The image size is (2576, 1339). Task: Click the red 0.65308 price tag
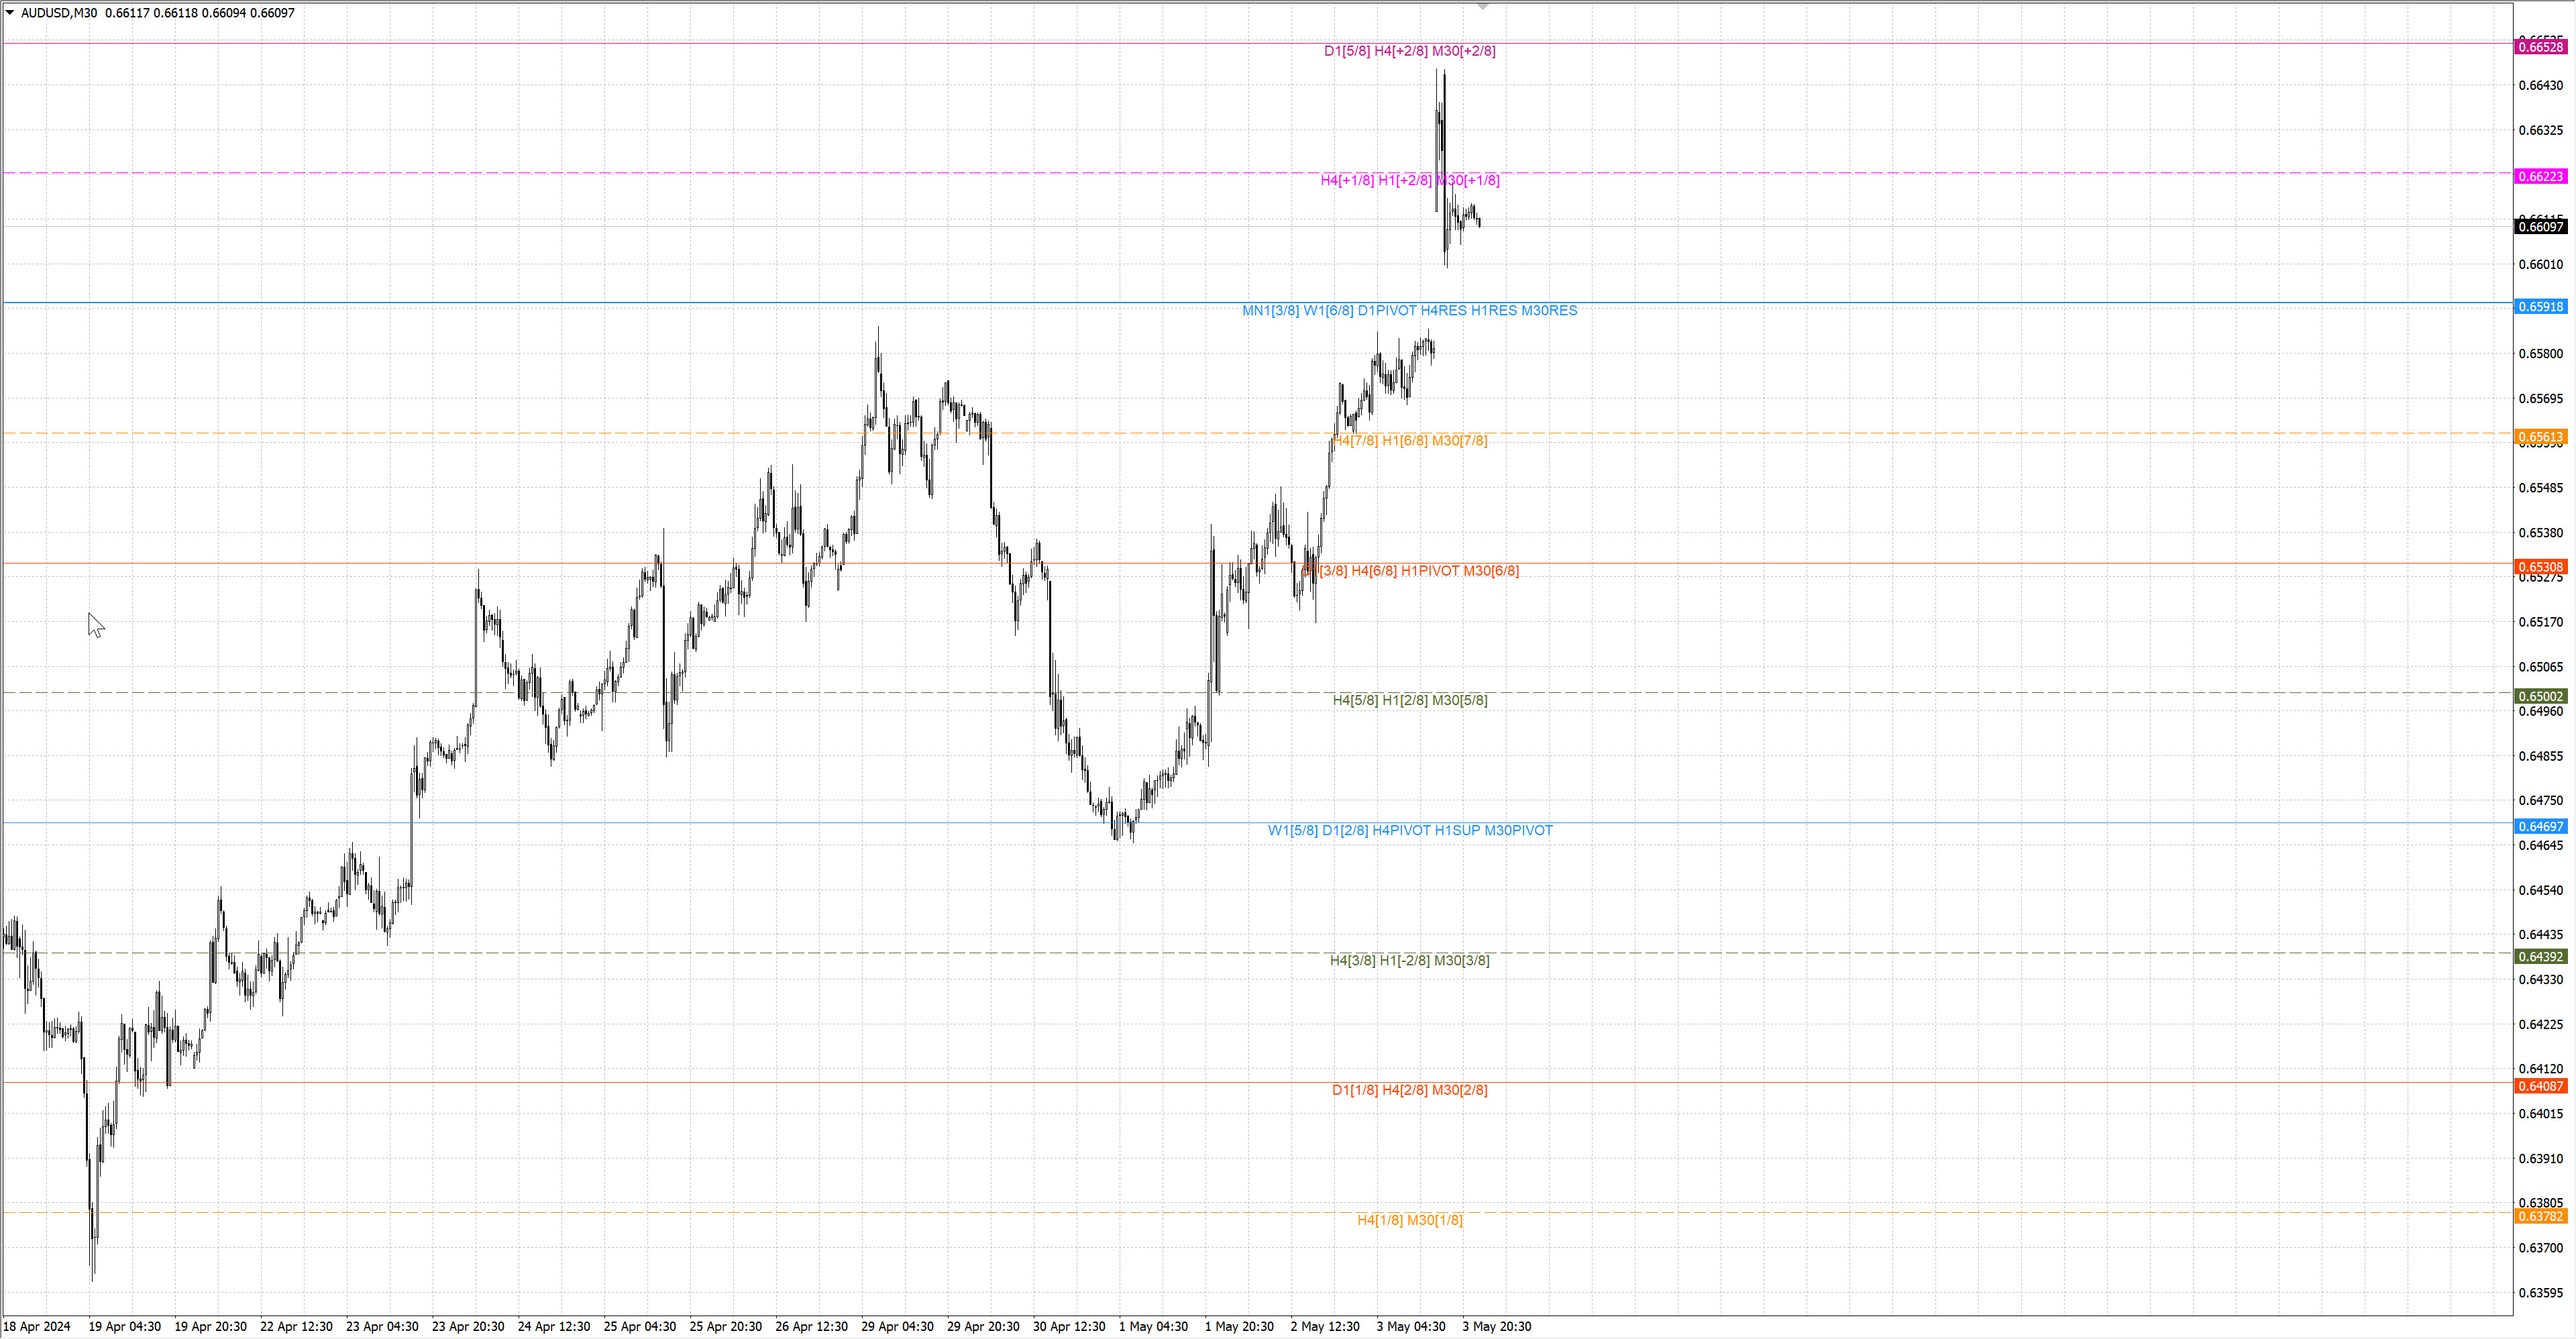(2540, 567)
